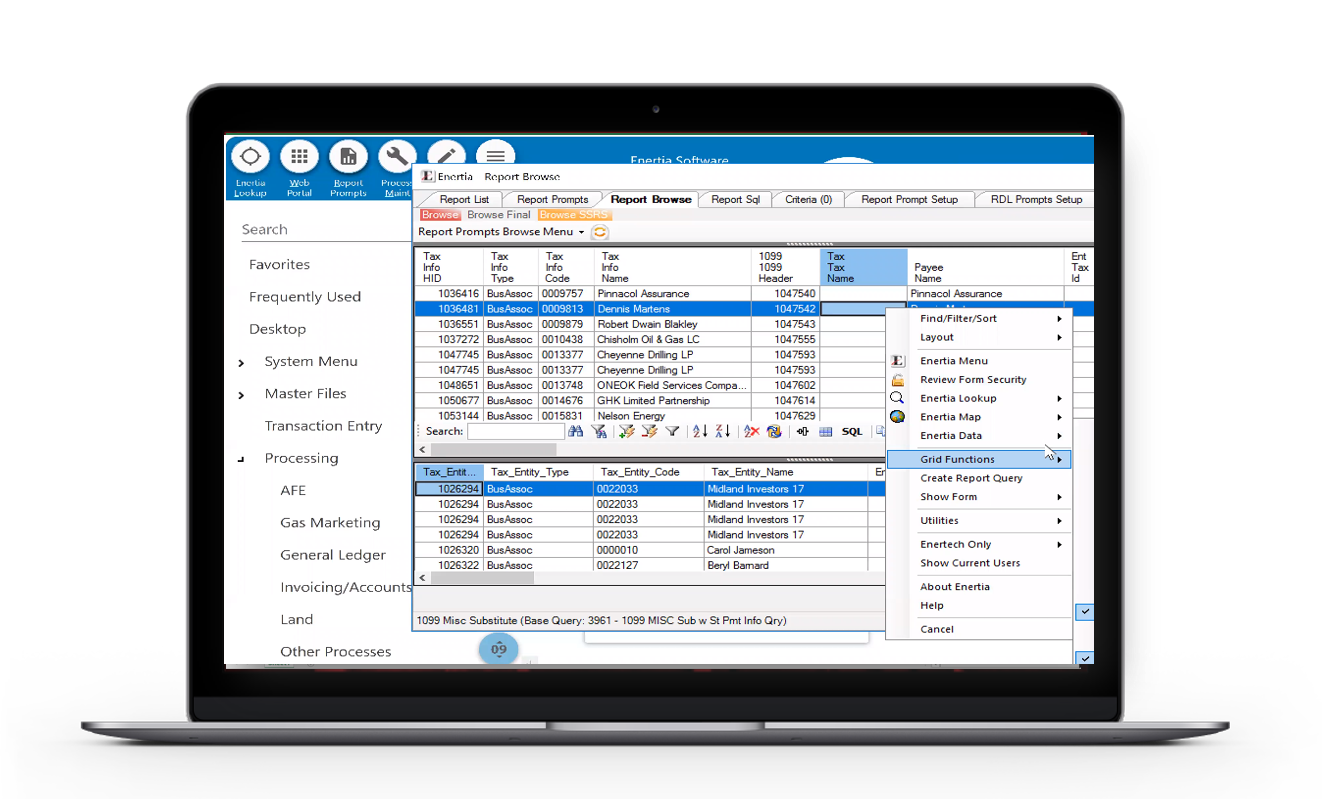
Task: Click the filter-with-binoculars icon in grid toolbar
Action: click(x=599, y=431)
